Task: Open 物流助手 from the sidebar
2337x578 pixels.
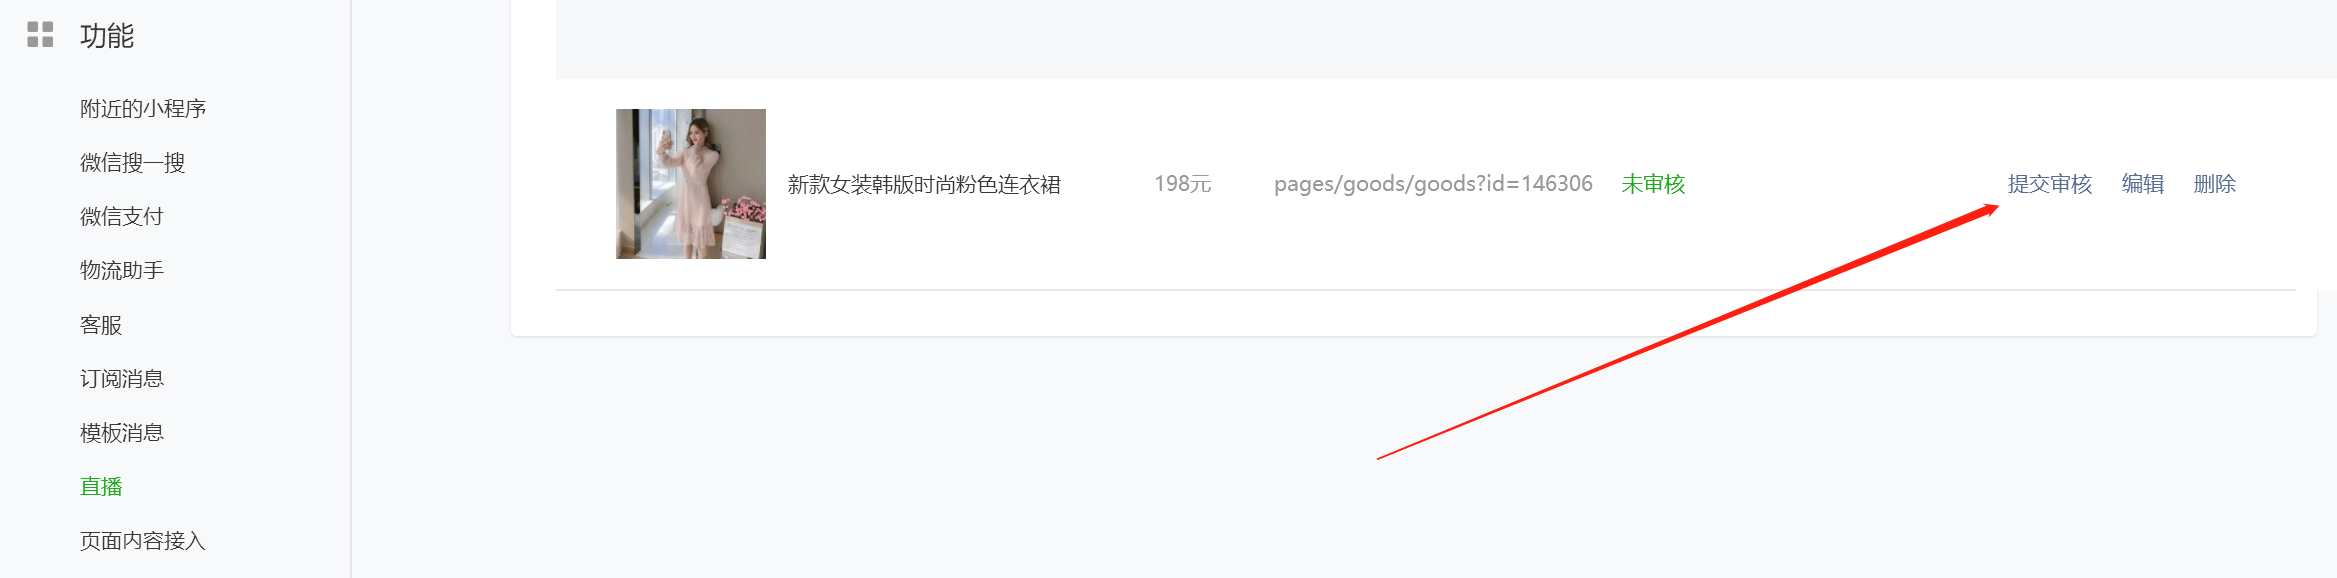Action: point(122,270)
